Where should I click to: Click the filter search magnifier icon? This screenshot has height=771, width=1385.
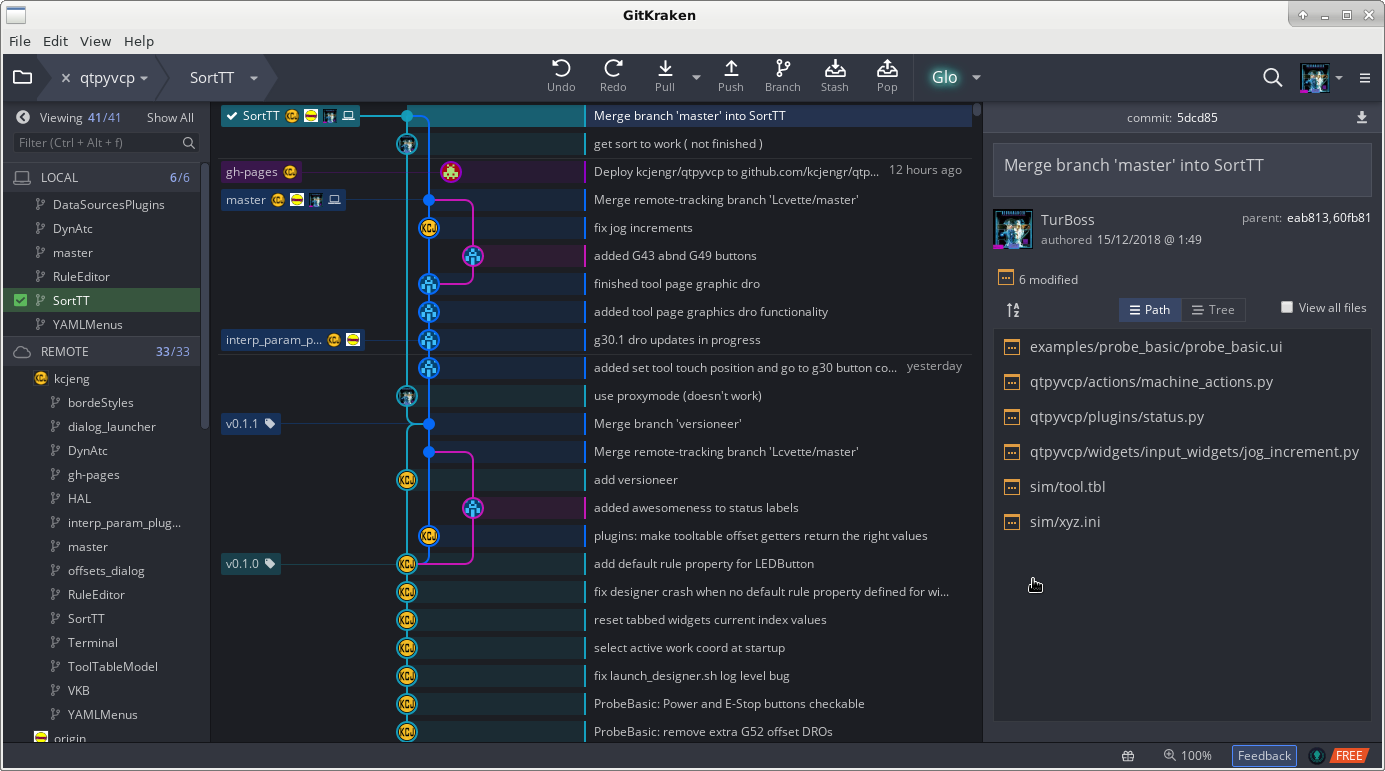pos(189,143)
